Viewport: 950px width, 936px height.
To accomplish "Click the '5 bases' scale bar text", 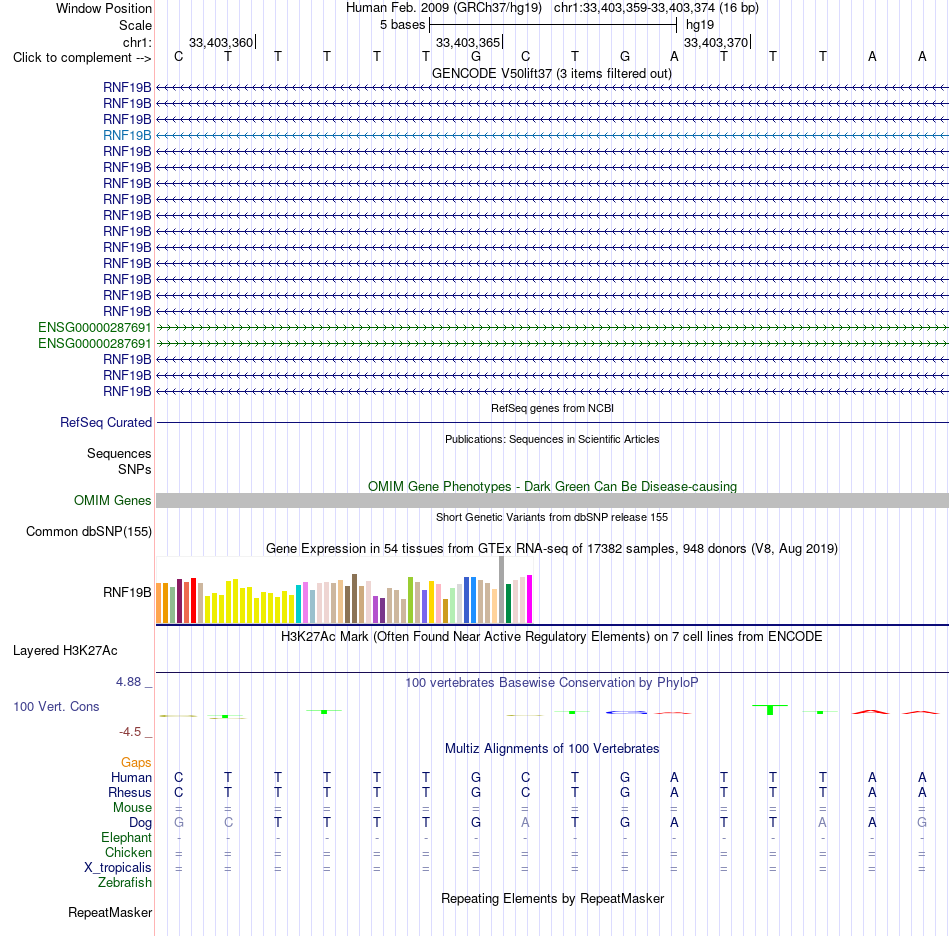I will tap(402, 25).
